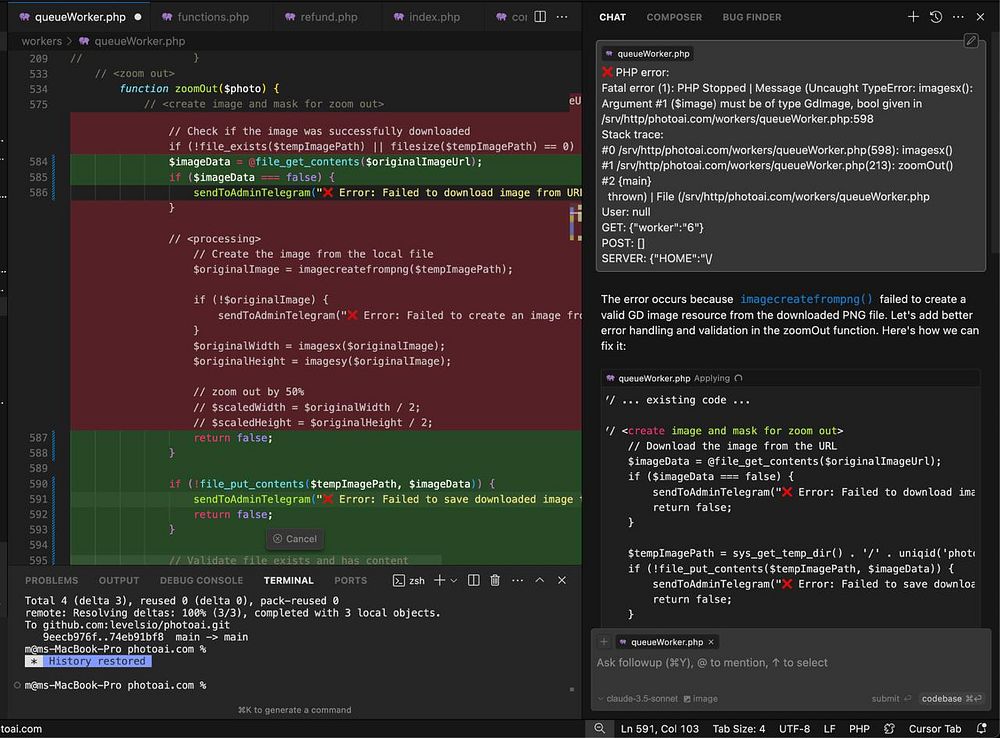The height and width of the screenshot is (738, 1000).
Task: Add context with plus button in chat input
Action: 604,642
